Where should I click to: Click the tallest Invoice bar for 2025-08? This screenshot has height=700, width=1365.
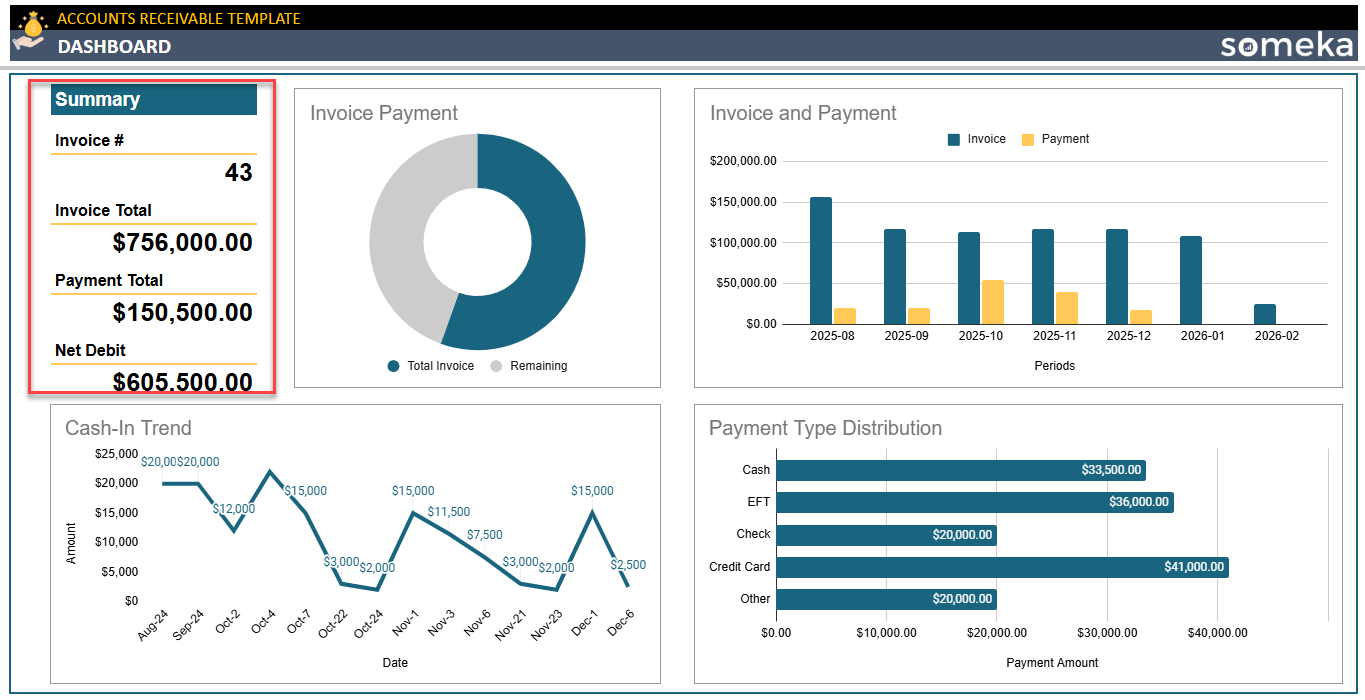coord(822,260)
